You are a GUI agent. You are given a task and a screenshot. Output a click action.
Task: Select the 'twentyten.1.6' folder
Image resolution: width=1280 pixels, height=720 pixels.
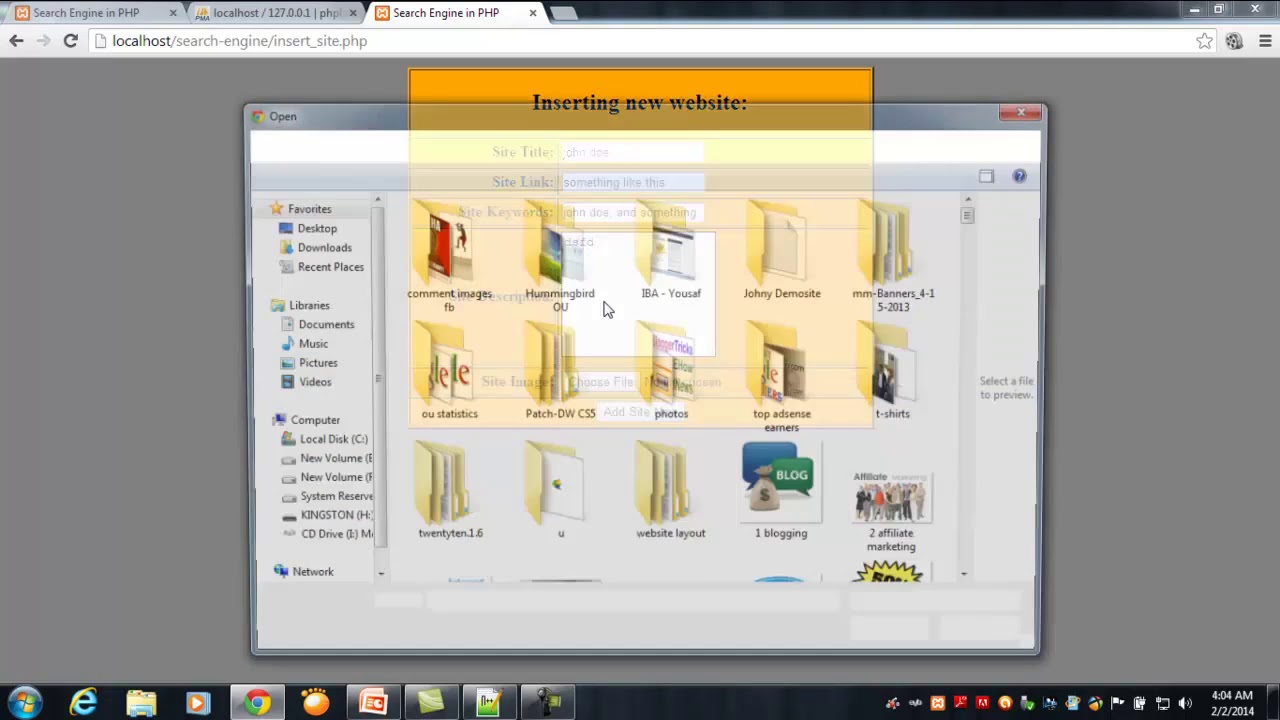[x=450, y=492]
